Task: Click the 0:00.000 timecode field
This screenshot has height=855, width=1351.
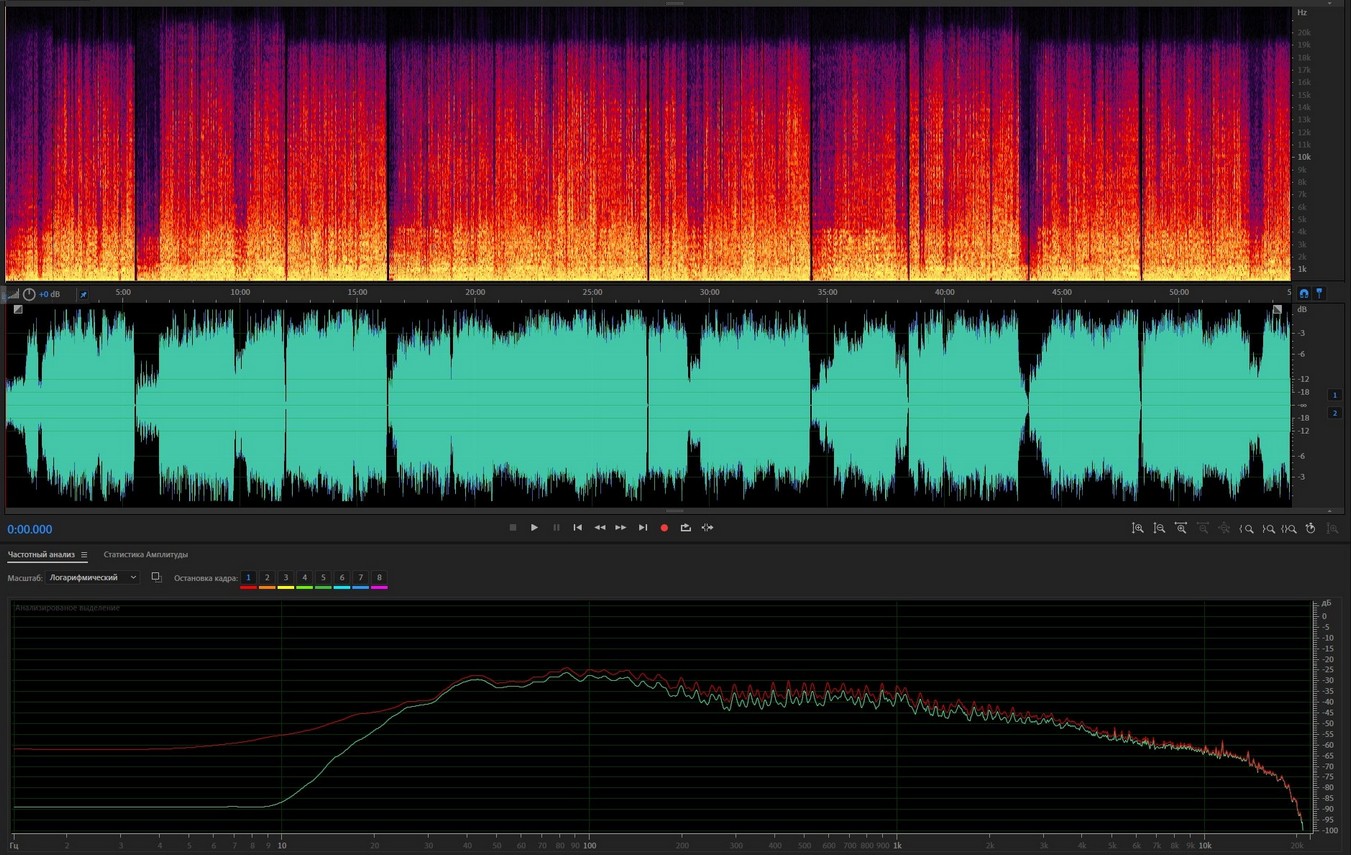Action: tap(30, 530)
